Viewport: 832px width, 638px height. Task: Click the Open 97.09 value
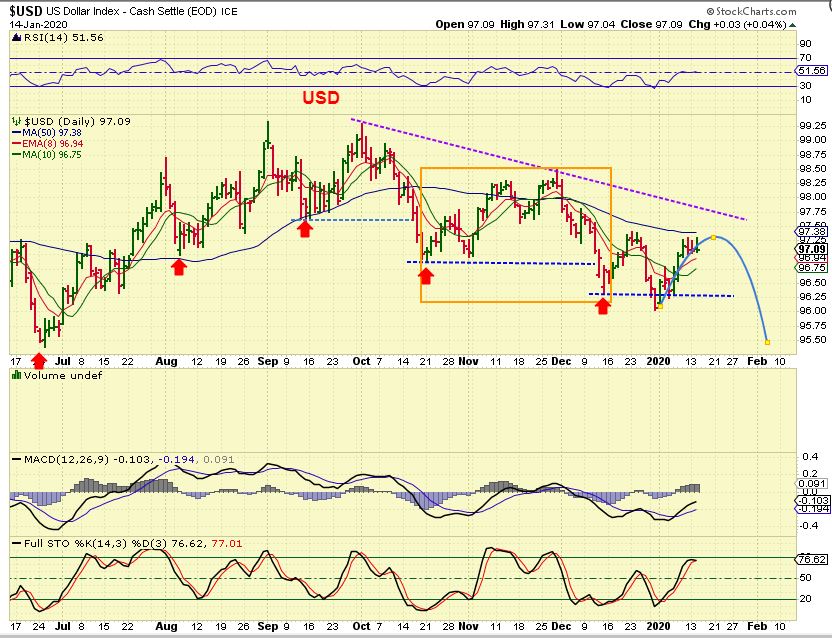(464, 24)
